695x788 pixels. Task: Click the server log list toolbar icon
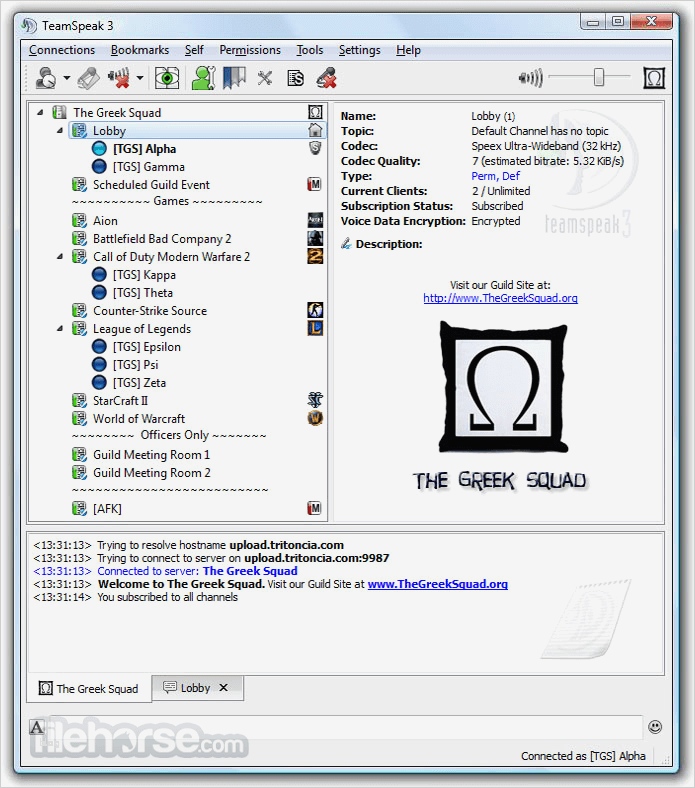[x=295, y=78]
